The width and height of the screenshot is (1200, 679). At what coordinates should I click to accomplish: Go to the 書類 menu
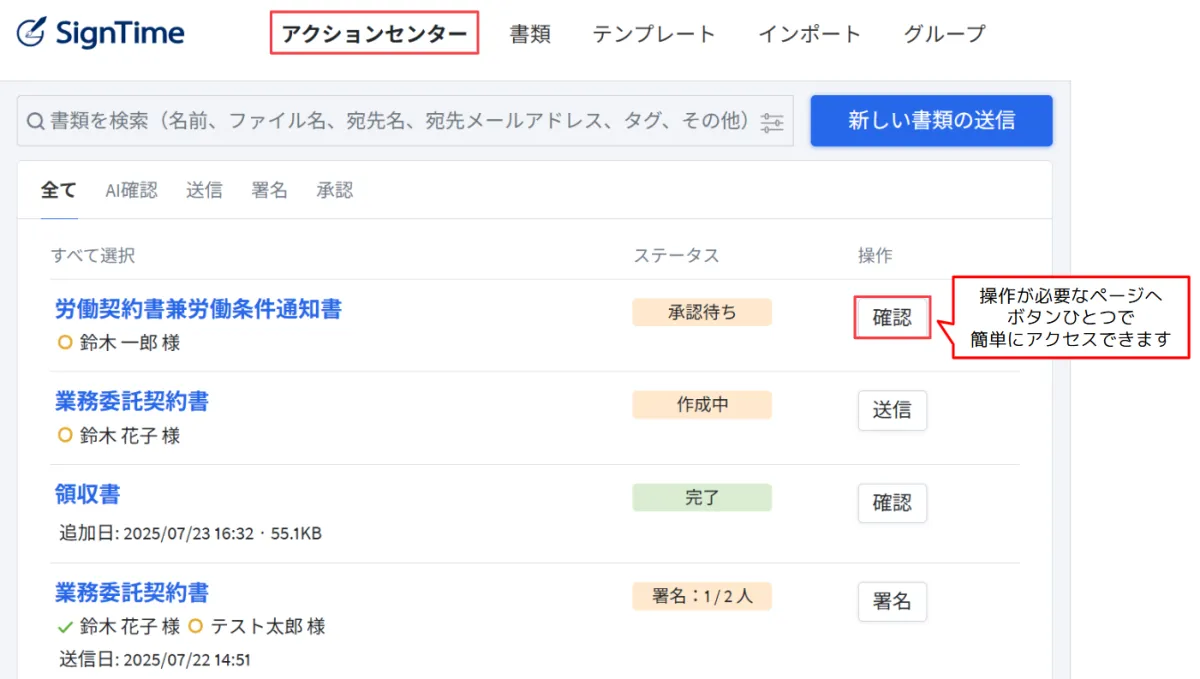(530, 34)
